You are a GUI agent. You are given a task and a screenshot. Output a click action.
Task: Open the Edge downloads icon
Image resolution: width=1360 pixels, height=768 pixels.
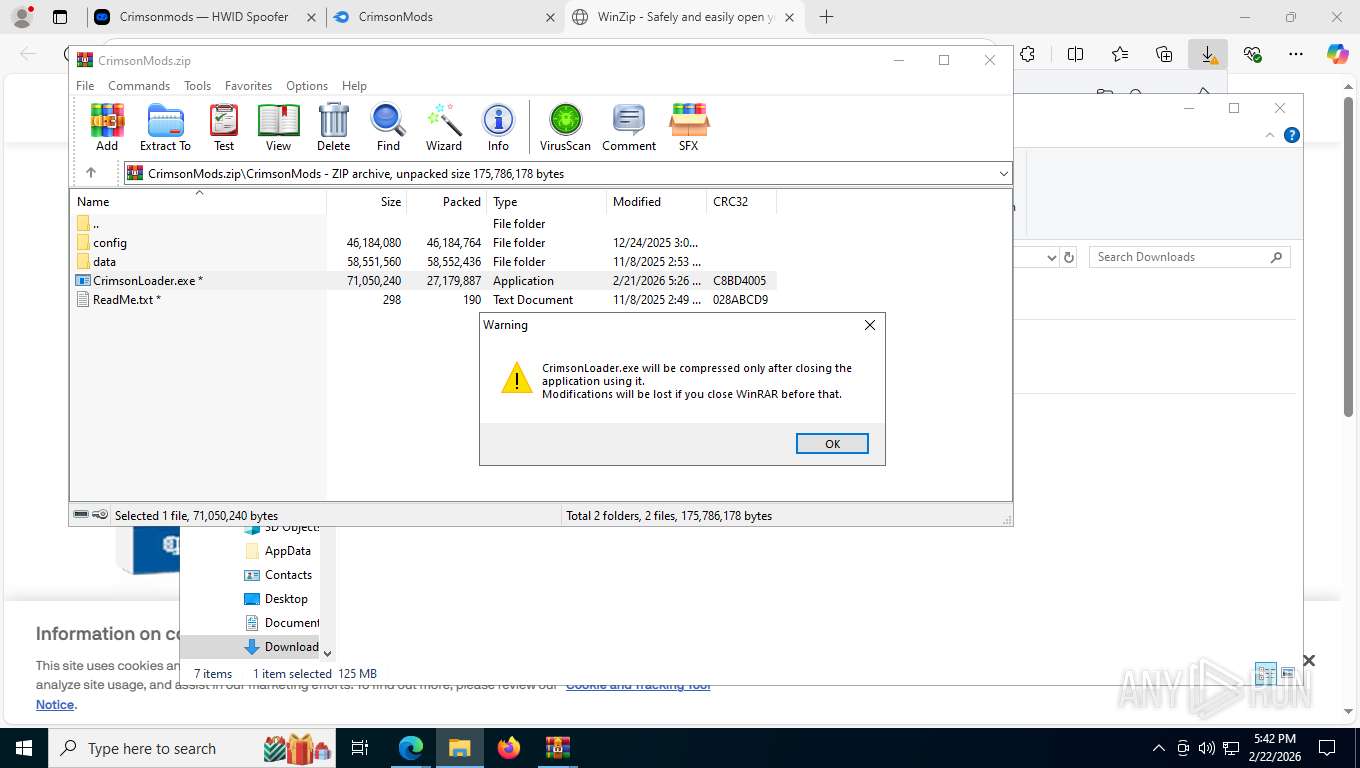[x=1208, y=54]
